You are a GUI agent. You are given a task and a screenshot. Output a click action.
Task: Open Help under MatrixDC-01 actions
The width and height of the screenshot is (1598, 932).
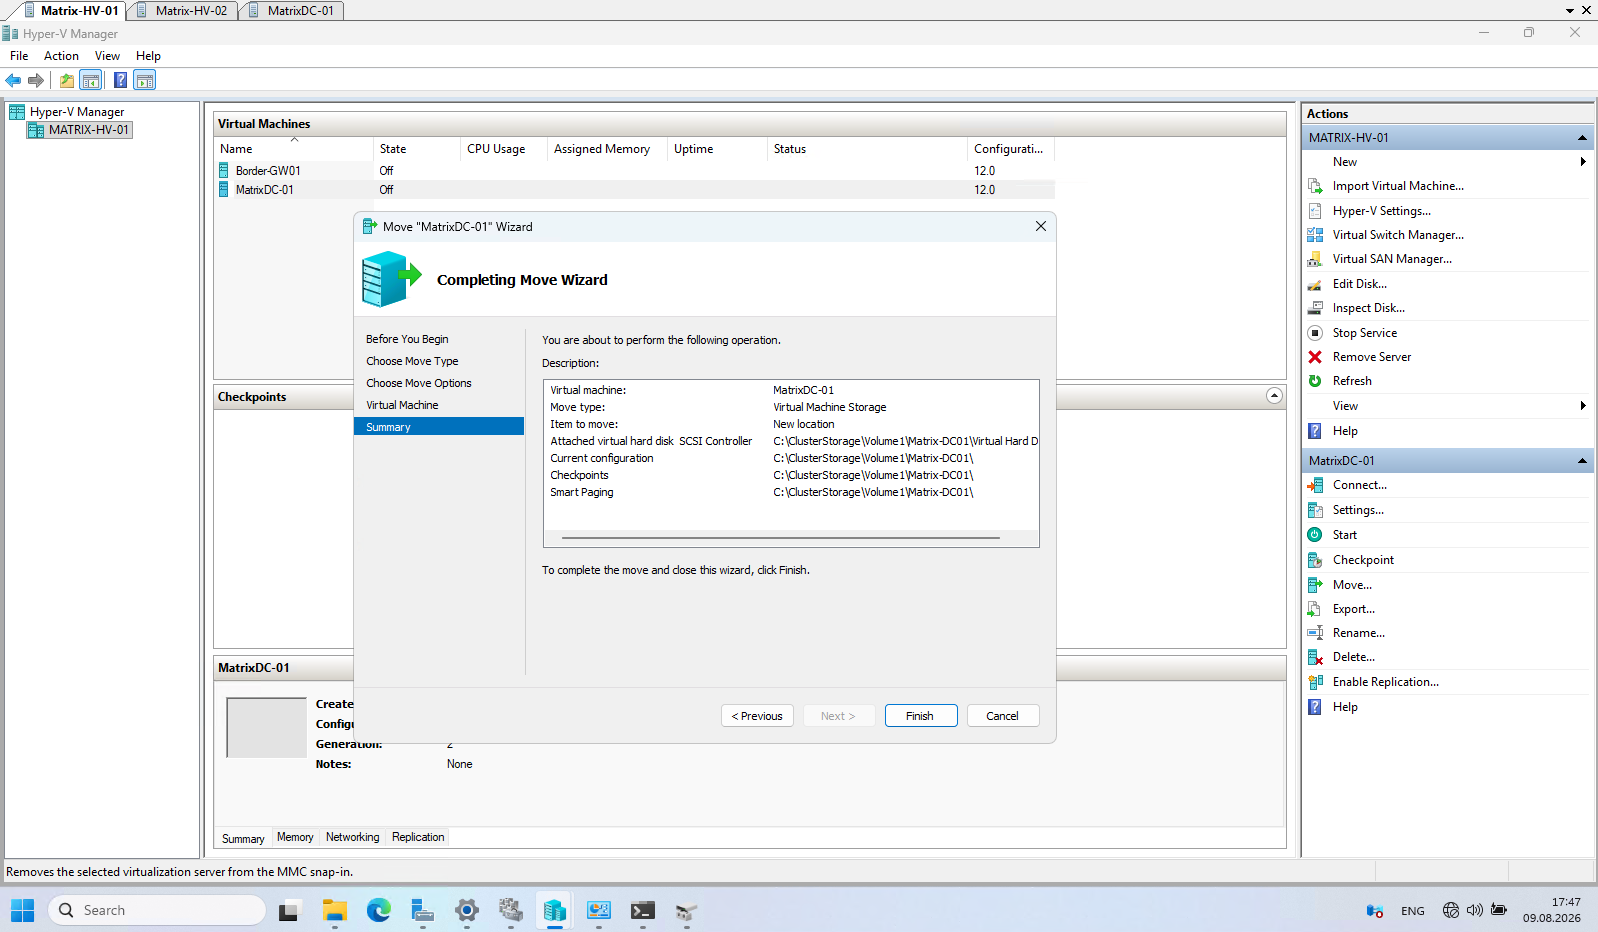click(1345, 707)
